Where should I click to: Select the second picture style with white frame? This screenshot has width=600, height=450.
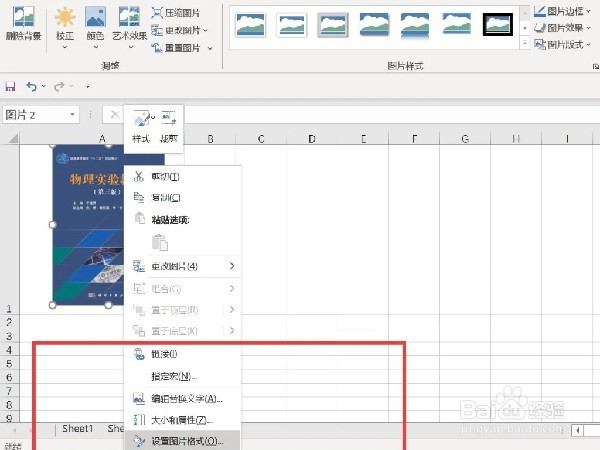(292, 24)
